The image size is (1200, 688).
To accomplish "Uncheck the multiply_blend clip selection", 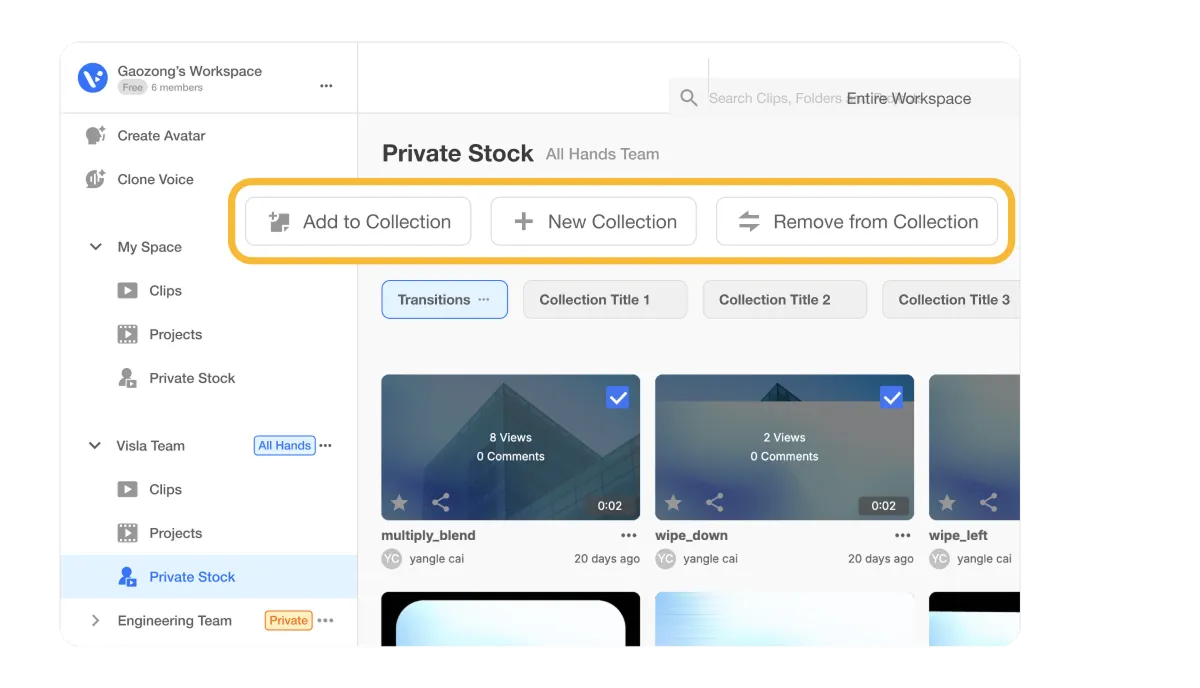I will [617, 397].
